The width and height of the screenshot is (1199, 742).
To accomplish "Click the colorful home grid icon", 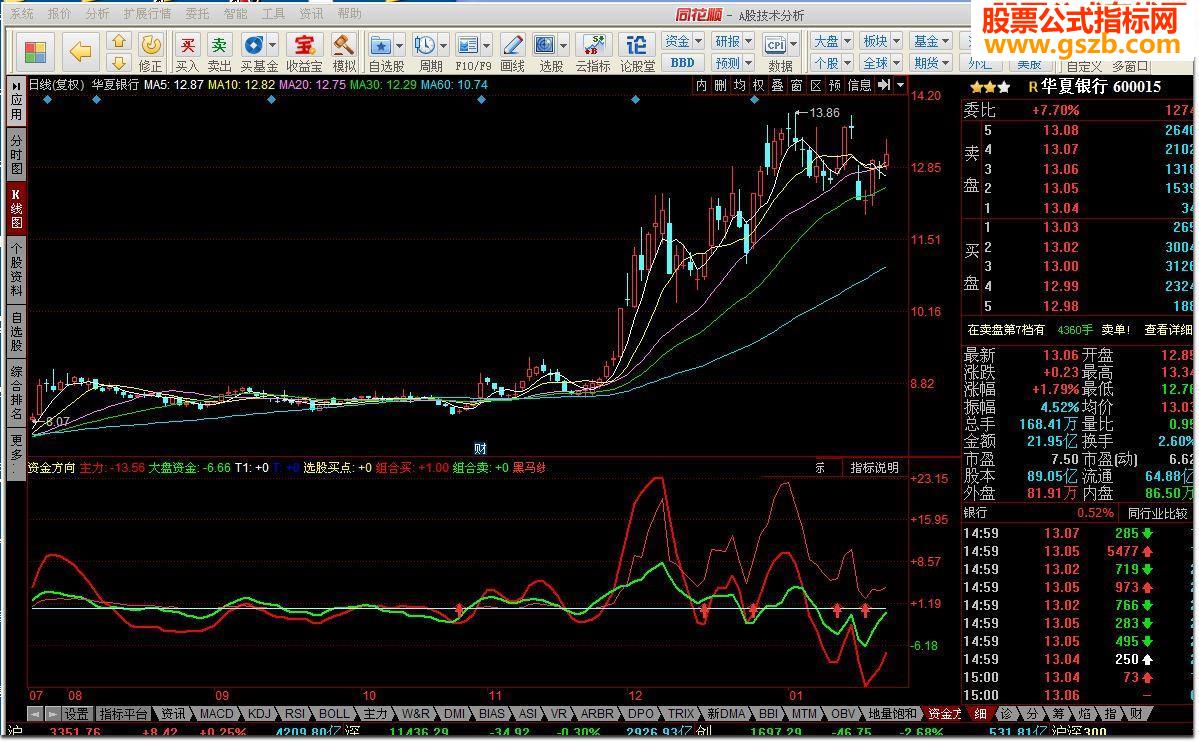I will [x=34, y=52].
